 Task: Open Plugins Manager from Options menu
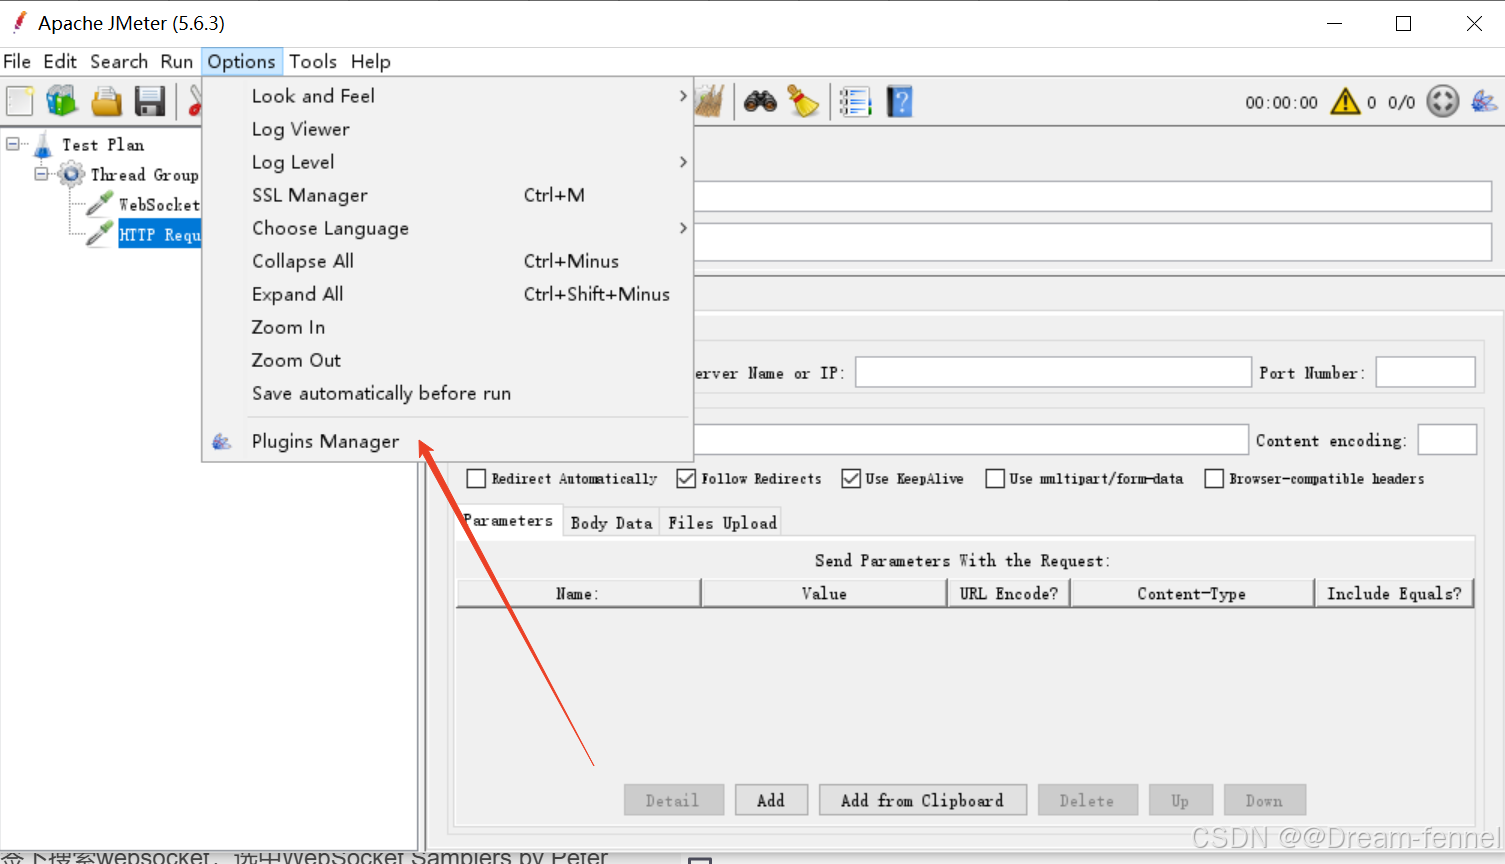click(448, 441)
